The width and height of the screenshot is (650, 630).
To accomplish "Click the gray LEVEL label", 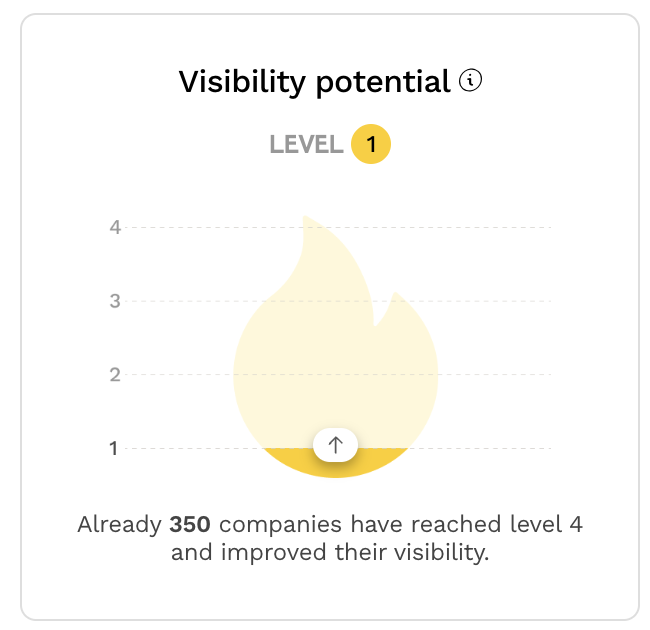I will pyautogui.click(x=306, y=144).
